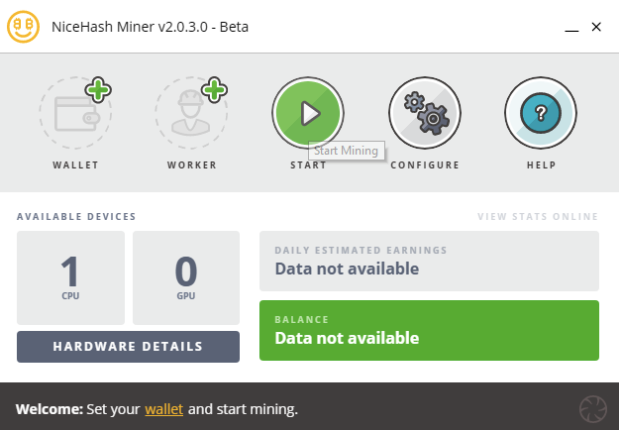The image size is (619, 430).
Task: Select the GPU device count tile
Action: pos(186,278)
